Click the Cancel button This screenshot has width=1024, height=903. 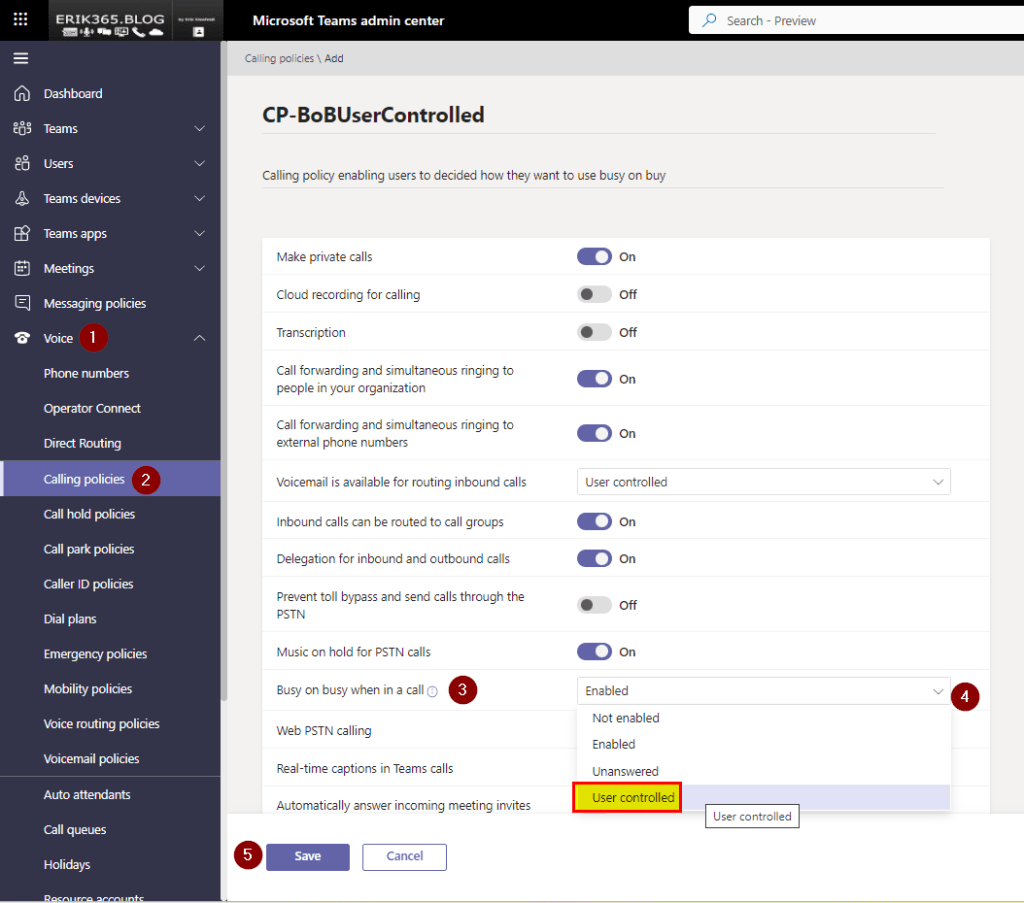coord(404,857)
